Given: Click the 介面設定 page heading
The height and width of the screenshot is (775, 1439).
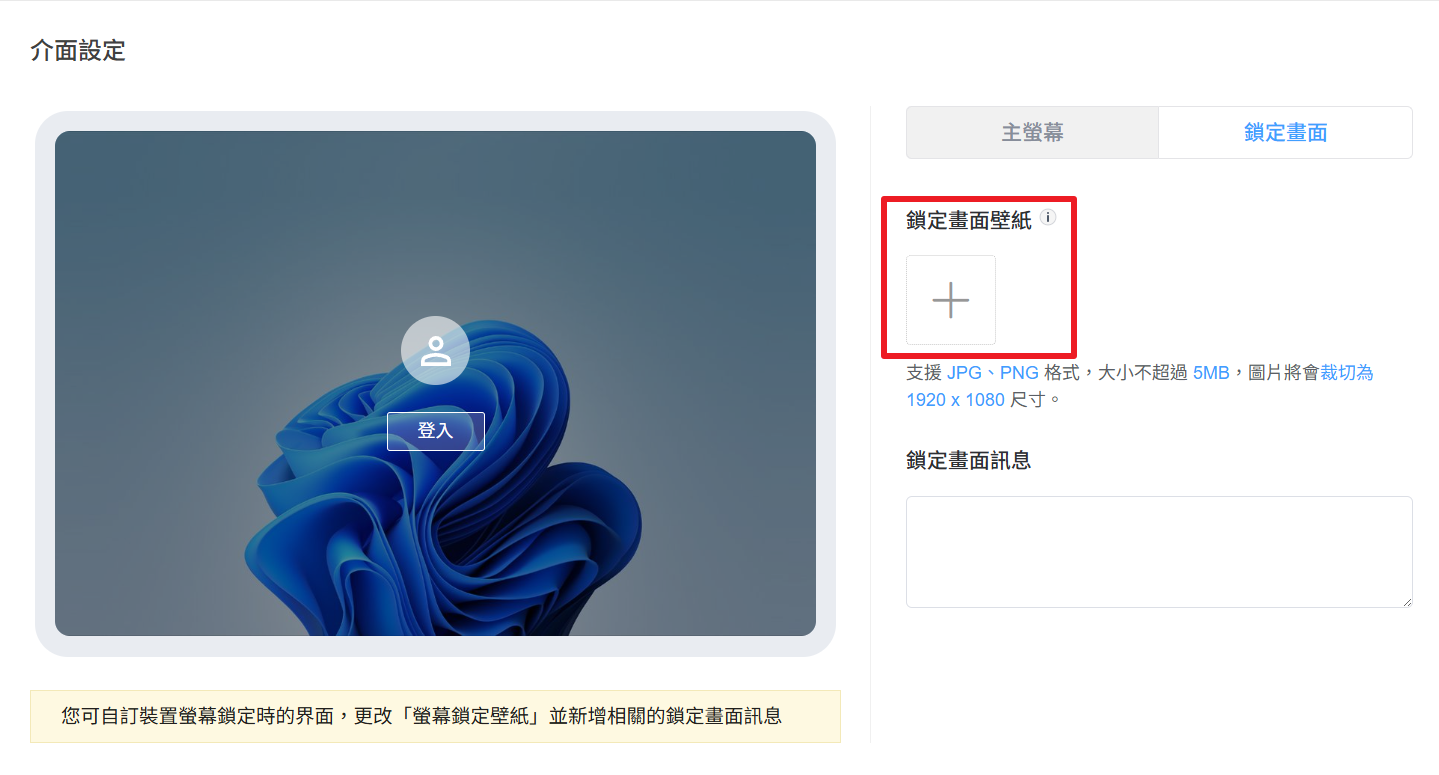Looking at the screenshot, I should [78, 51].
